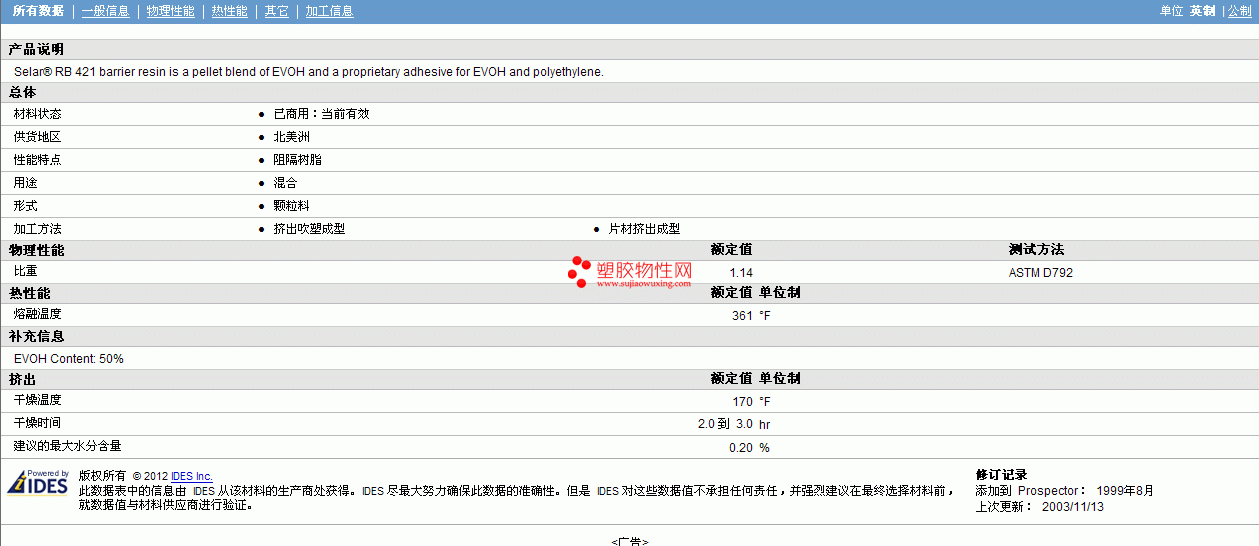Click the 361 °F melt temperature value
Viewport: 1259px width, 546px height.
pyautogui.click(x=751, y=315)
